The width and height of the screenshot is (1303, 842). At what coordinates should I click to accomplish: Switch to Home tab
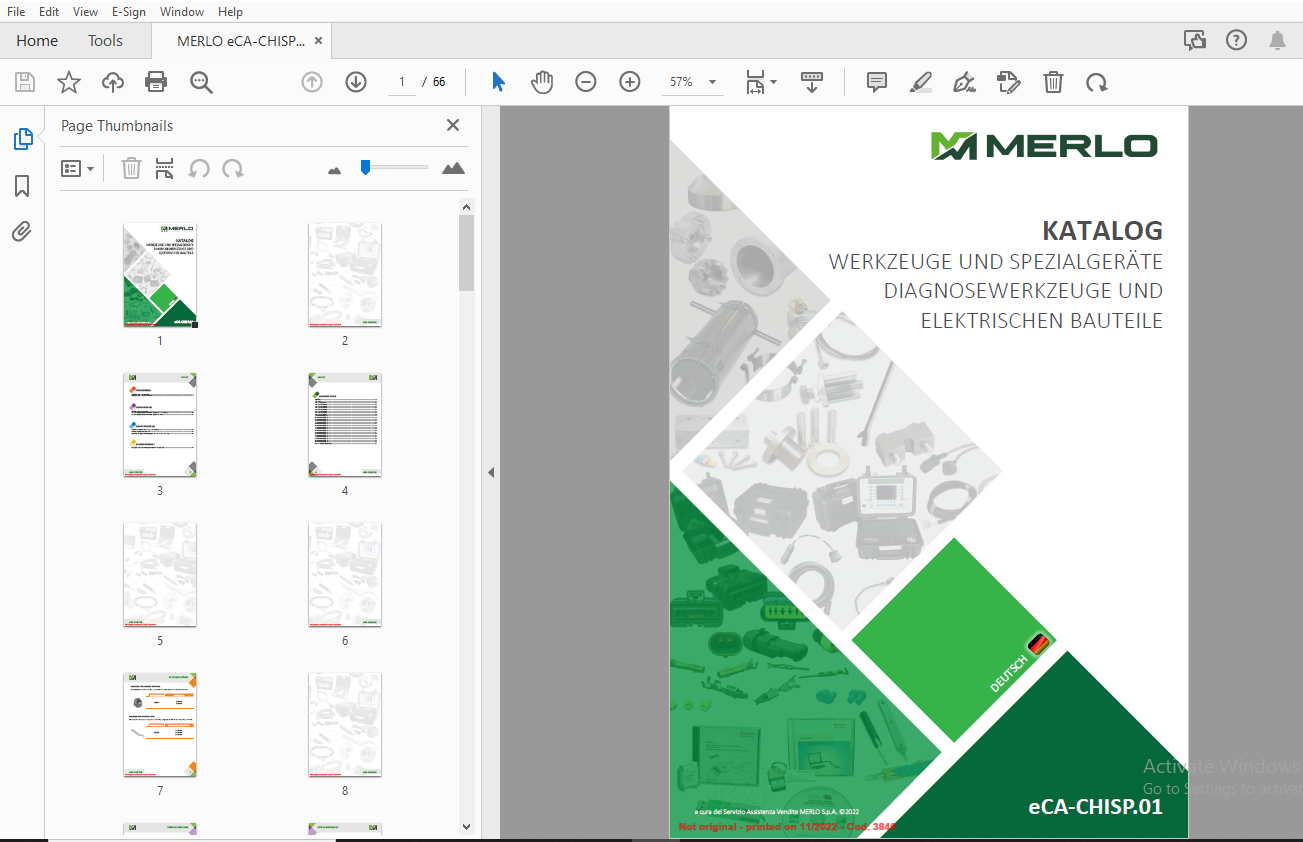pyautogui.click(x=37, y=41)
